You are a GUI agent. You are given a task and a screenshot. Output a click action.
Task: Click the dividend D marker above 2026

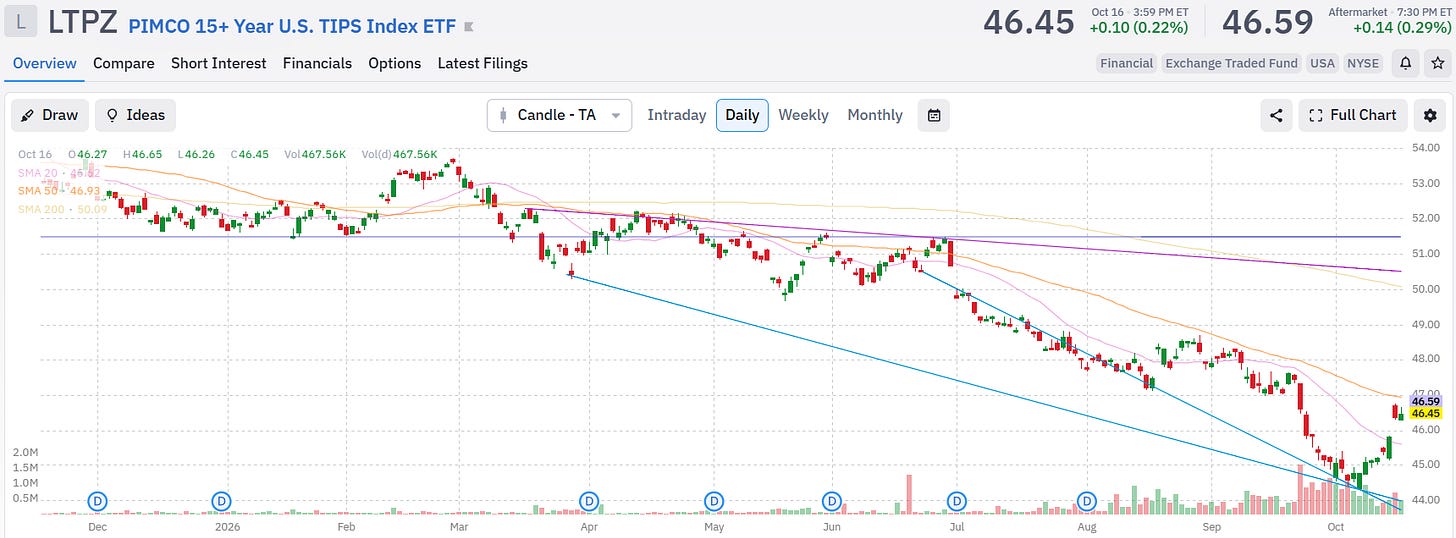point(222,499)
